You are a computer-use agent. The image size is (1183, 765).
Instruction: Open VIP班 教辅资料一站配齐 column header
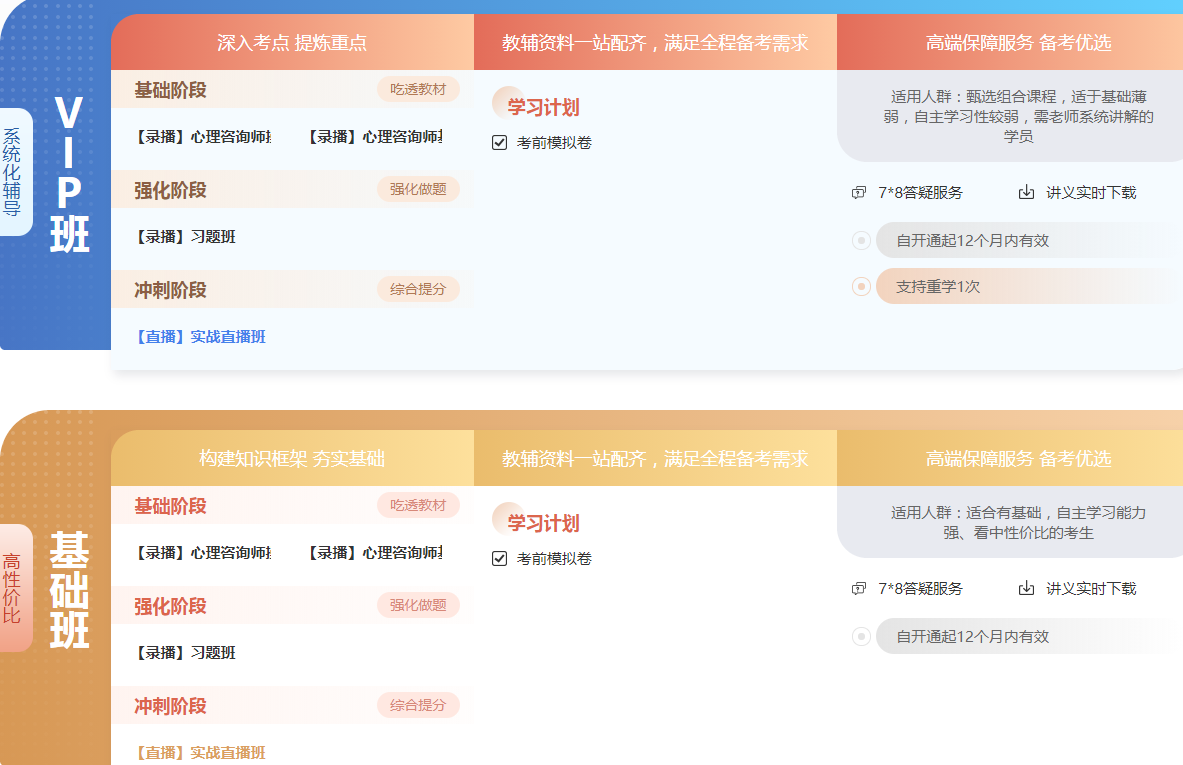tap(655, 42)
